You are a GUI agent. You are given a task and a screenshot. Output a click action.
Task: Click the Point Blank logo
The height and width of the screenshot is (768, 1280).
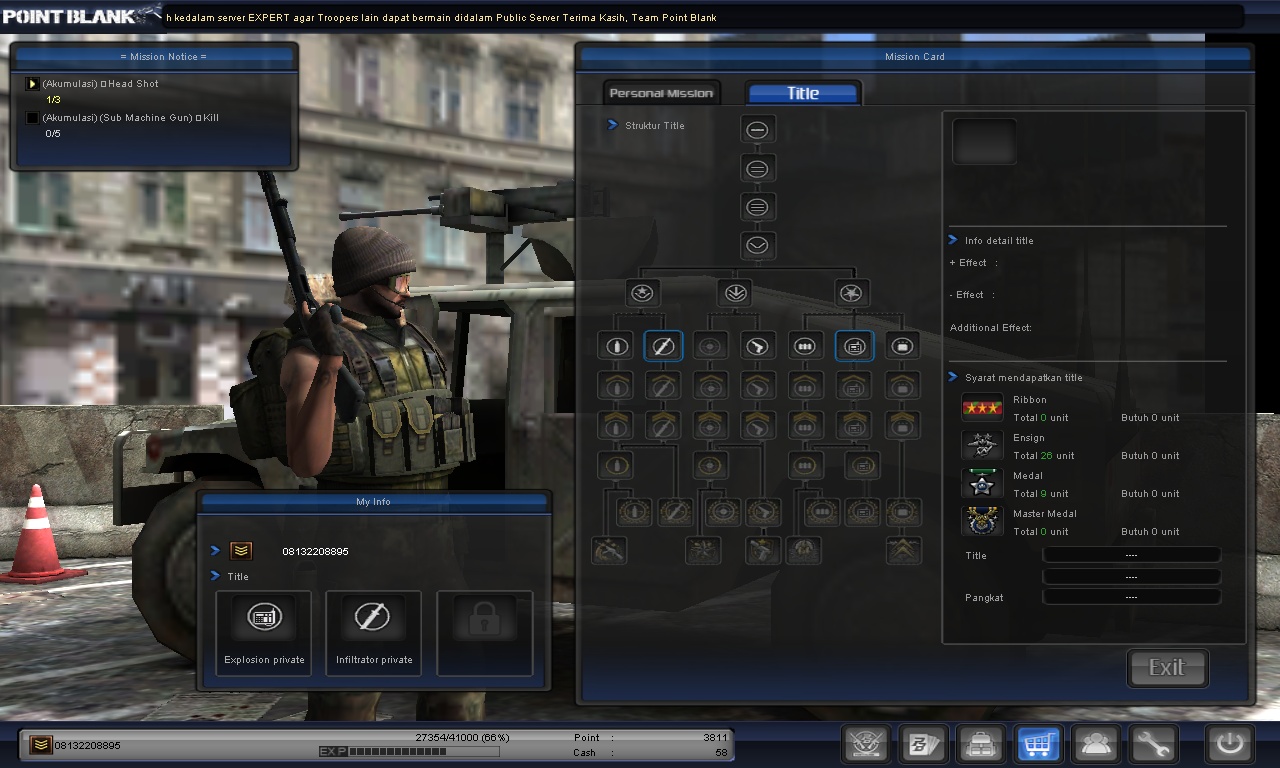point(80,15)
